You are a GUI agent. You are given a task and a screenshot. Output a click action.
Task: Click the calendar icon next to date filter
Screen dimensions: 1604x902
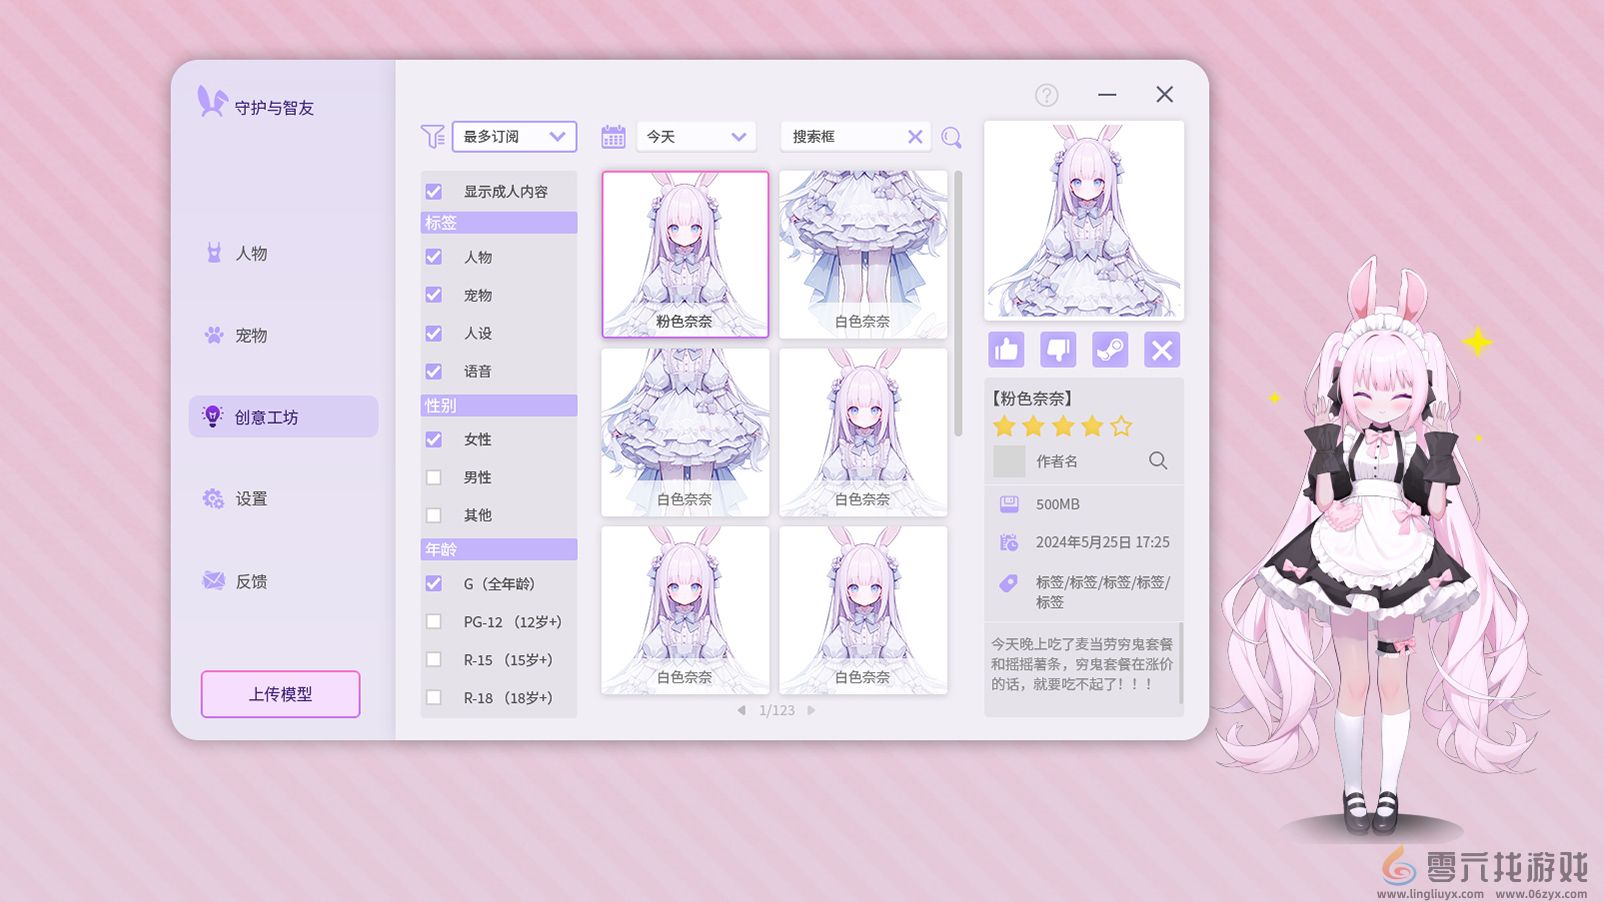[613, 136]
